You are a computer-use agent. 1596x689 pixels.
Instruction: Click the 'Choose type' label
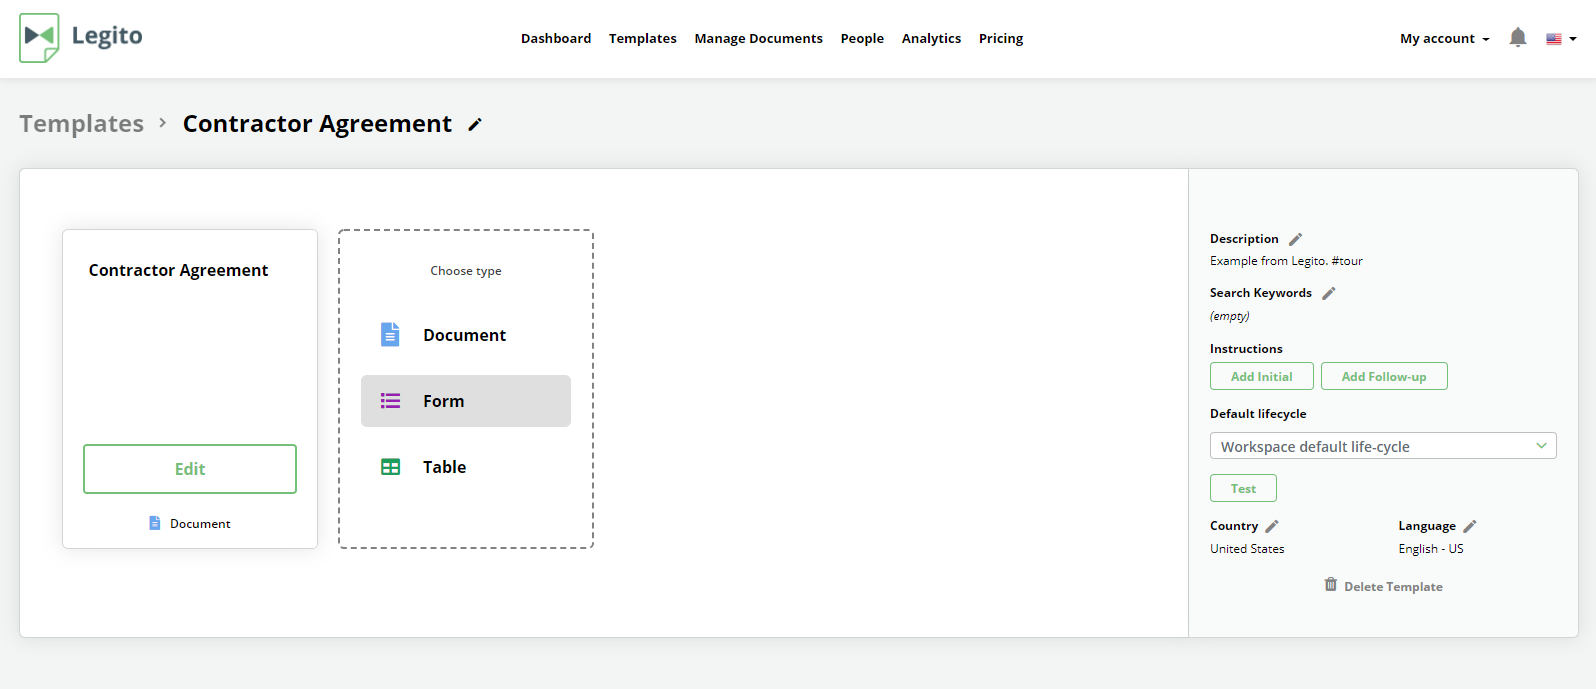click(466, 271)
